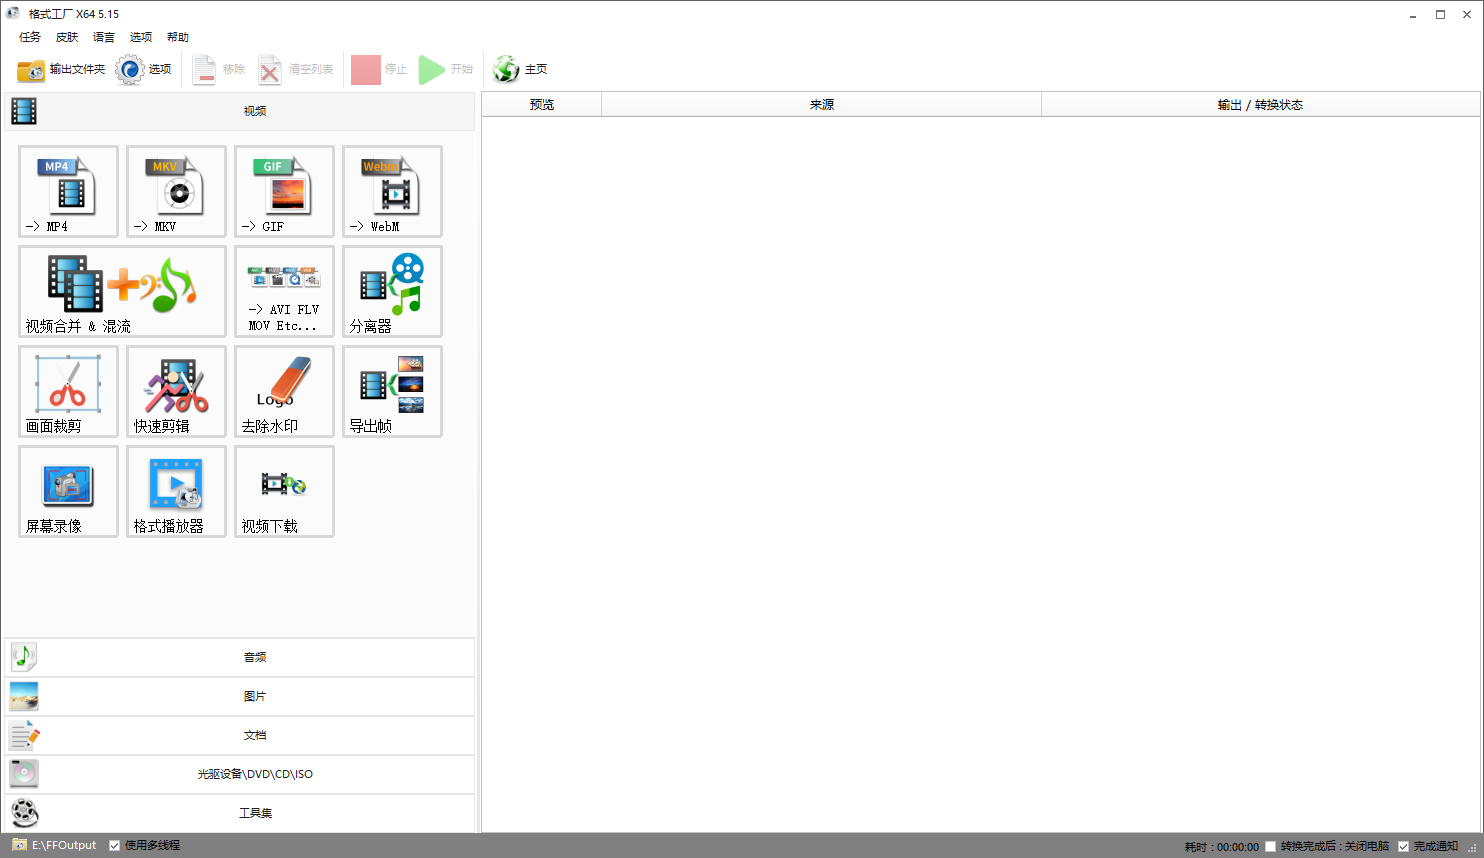
Task: Click the 预览 column header
Action: [x=542, y=105]
